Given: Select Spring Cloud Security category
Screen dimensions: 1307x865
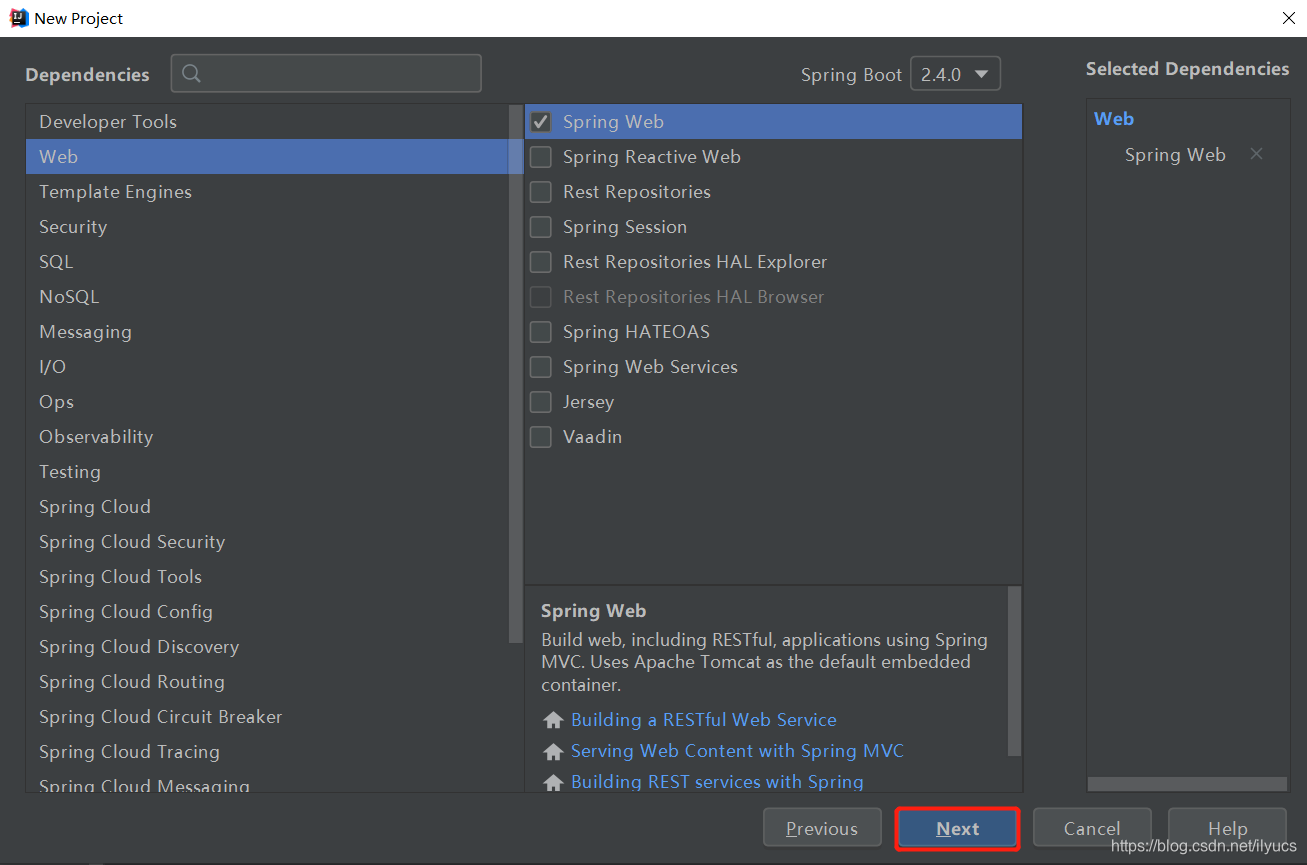Looking at the screenshot, I should coord(268,542).
